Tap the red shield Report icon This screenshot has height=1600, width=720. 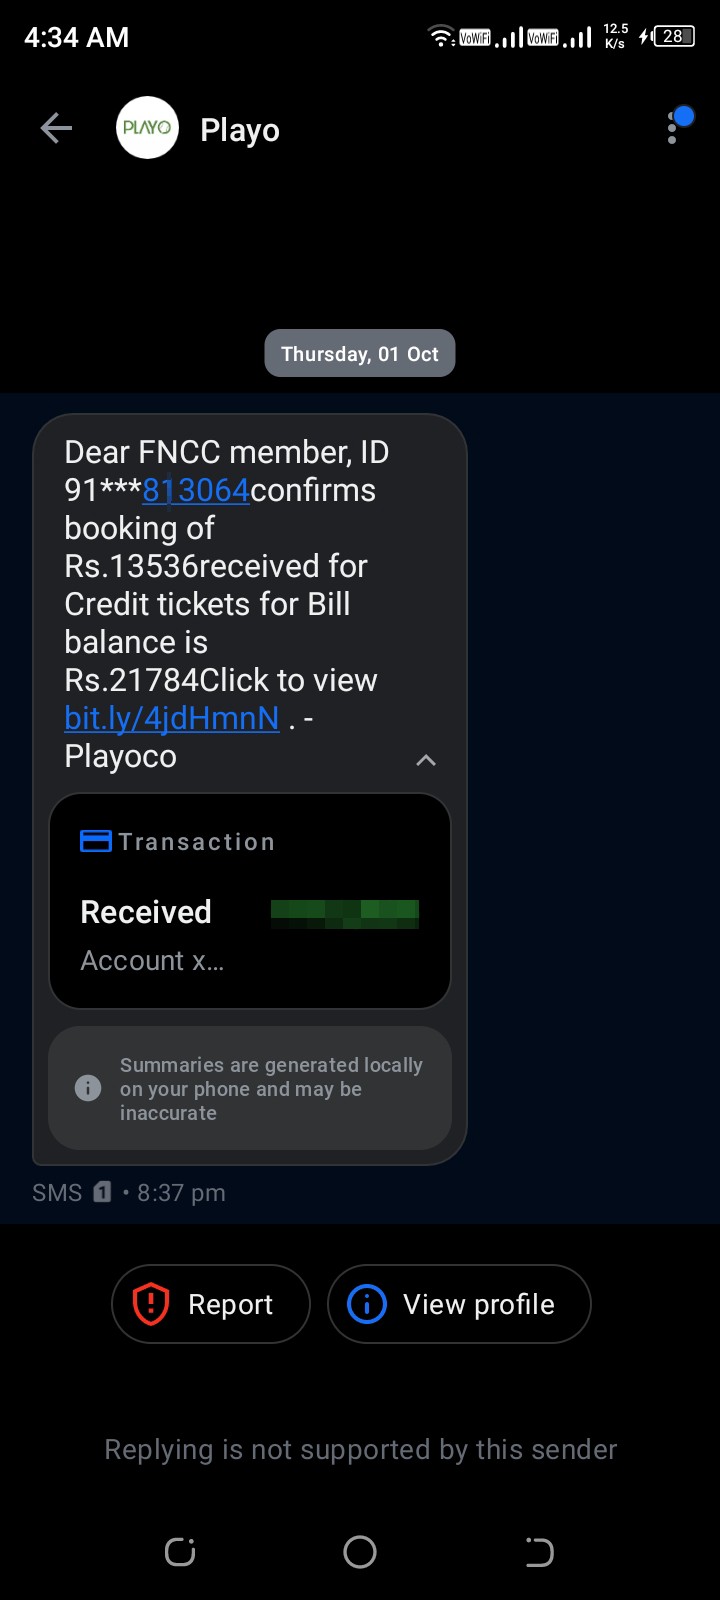[151, 1304]
